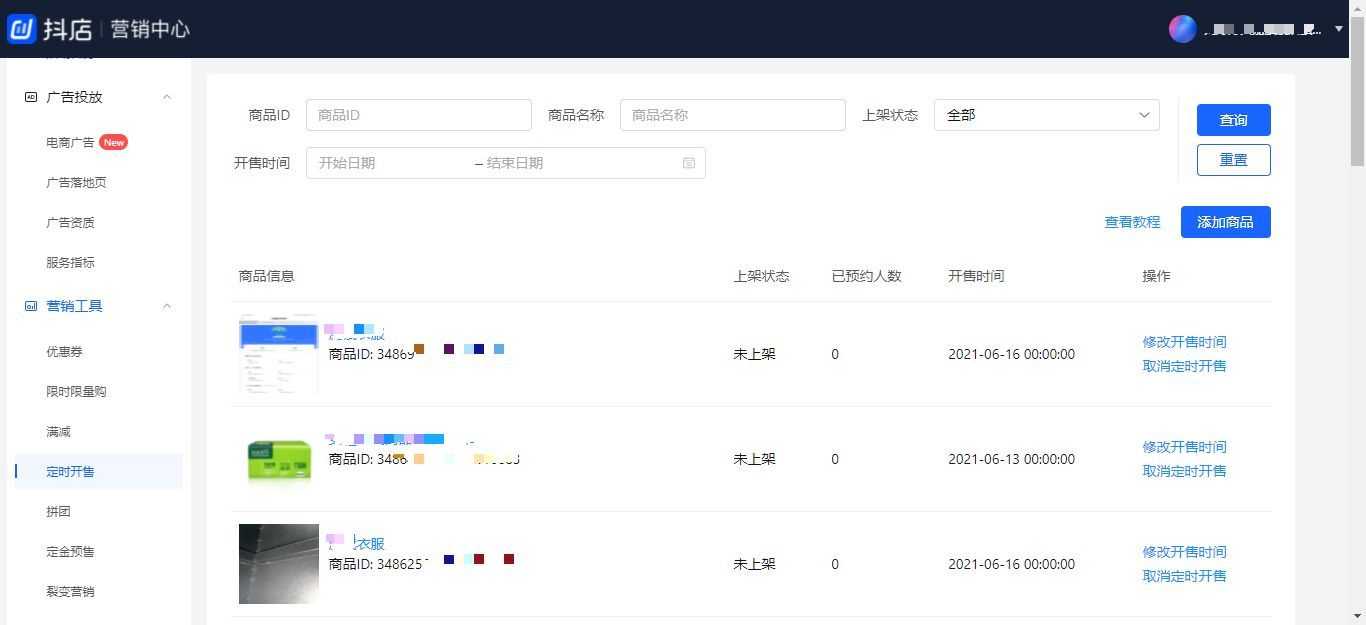Click the user avatar in header
The image size is (1366, 625).
point(1182,29)
